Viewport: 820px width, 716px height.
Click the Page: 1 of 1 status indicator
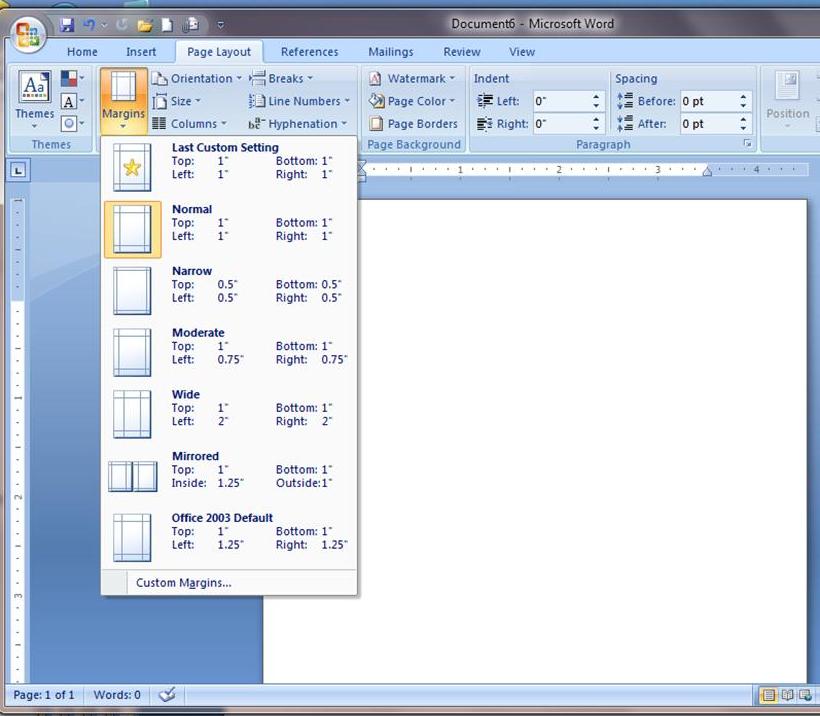tap(43, 695)
